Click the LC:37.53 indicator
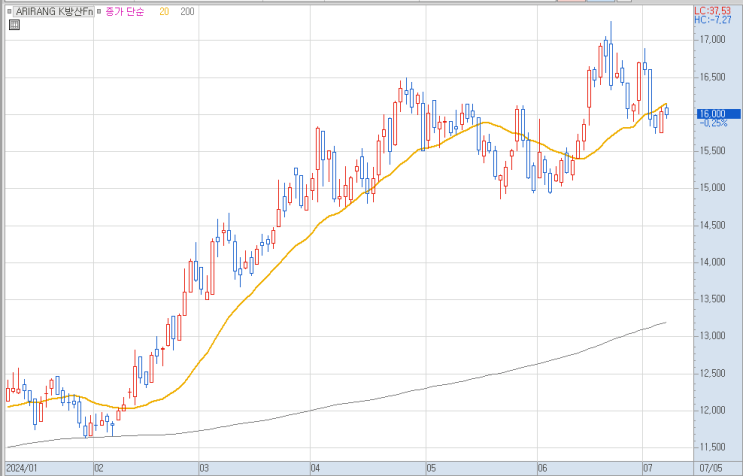The image size is (743, 476). (x=712, y=11)
